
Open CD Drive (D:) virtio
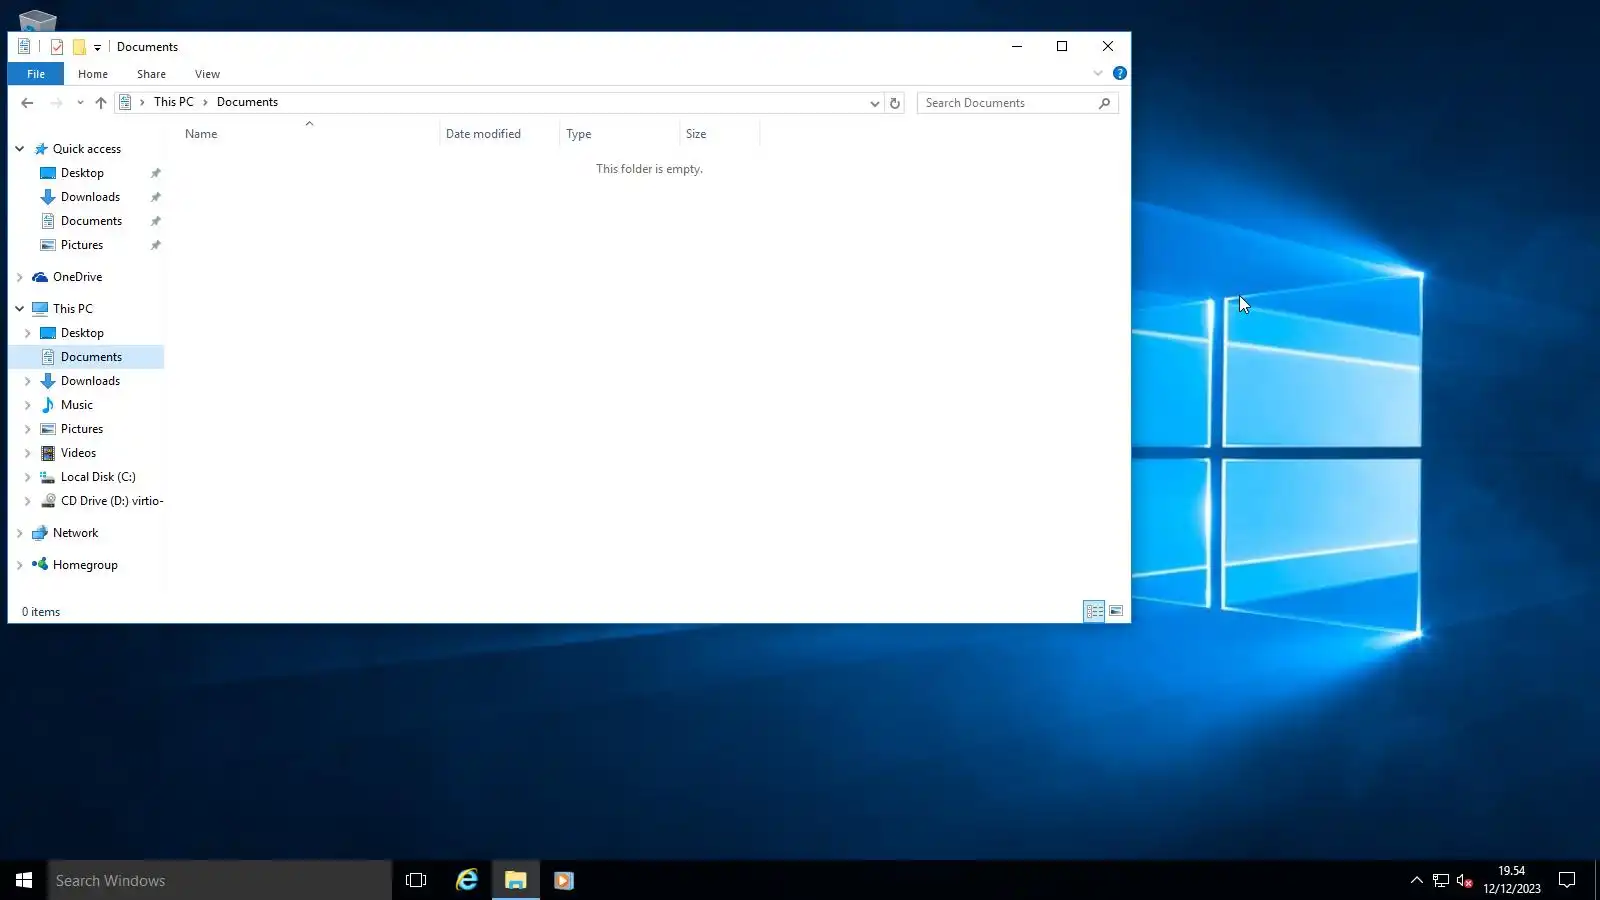pyautogui.click(x=112, y=501)
